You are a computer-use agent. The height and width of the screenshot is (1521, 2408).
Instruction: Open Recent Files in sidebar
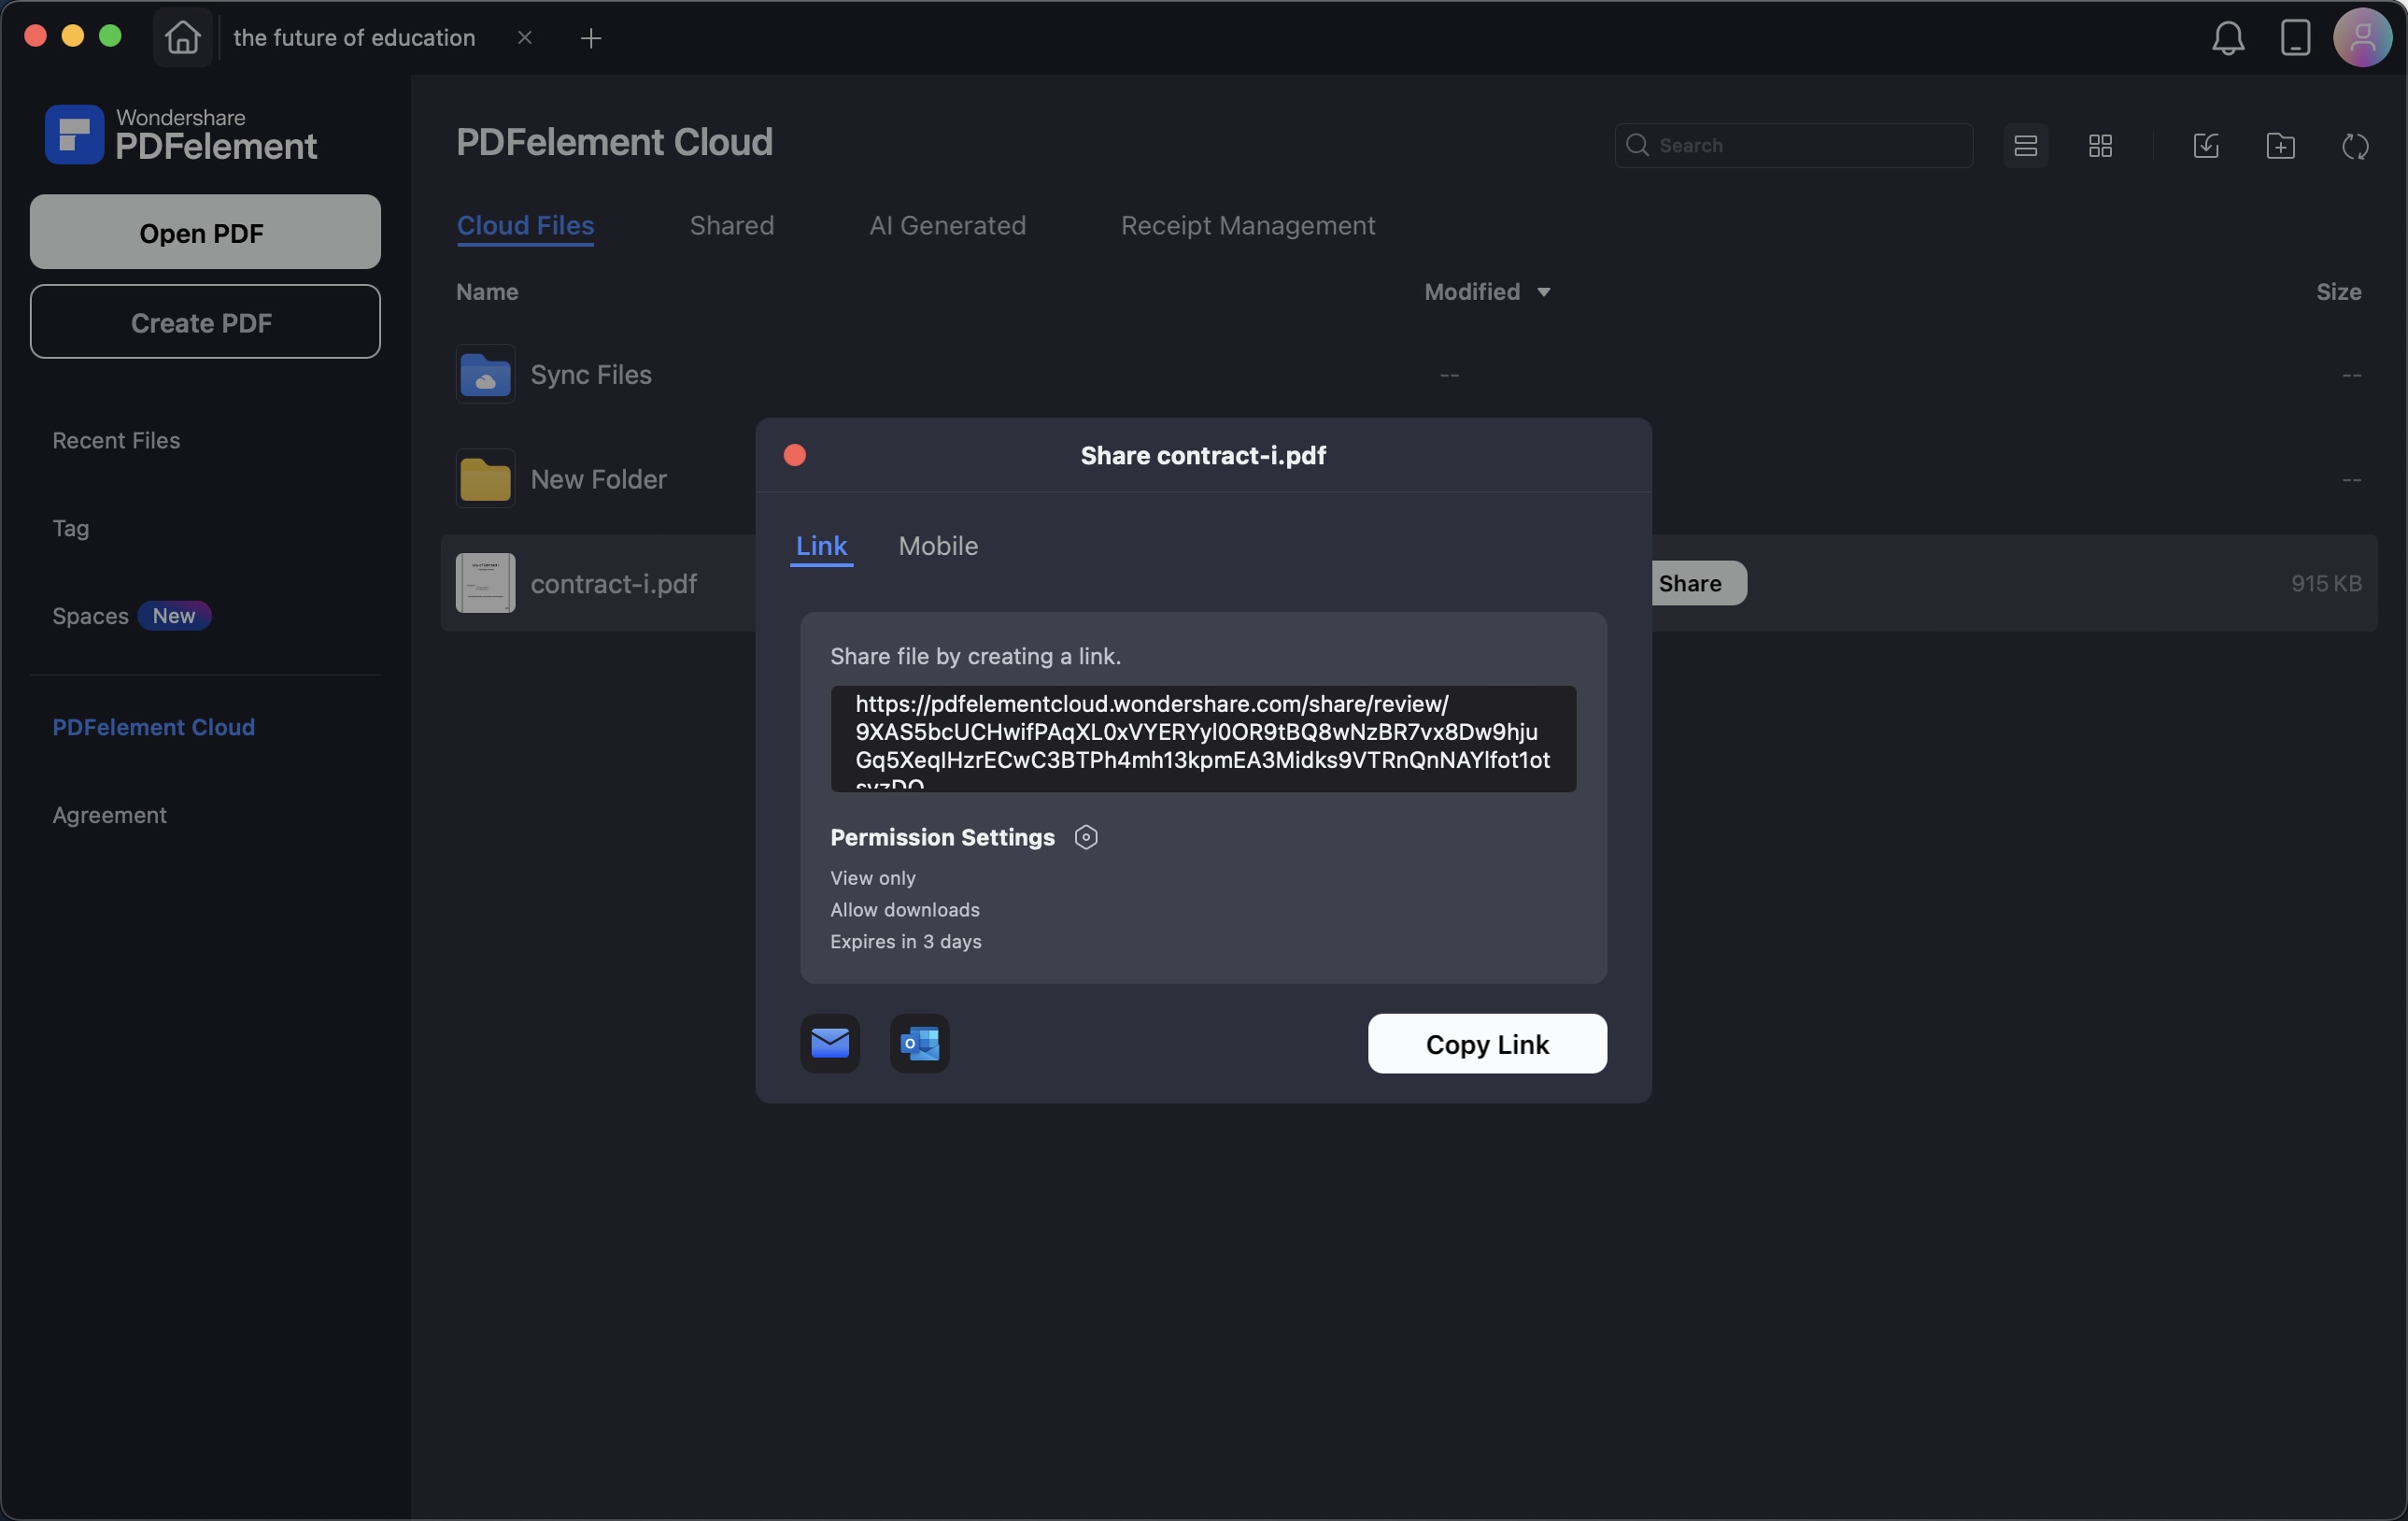coord(116,440)
